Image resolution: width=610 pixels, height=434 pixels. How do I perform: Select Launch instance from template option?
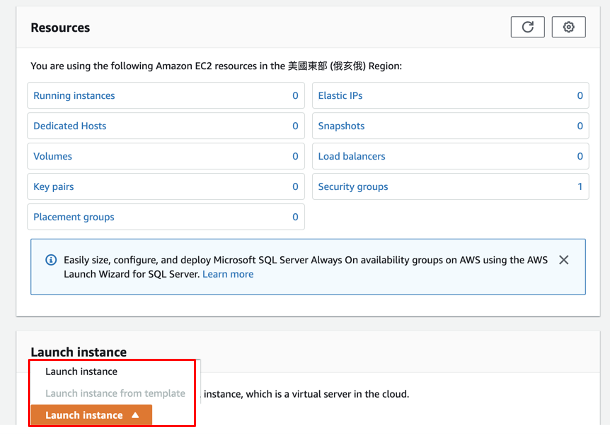[x=115, y=393]
